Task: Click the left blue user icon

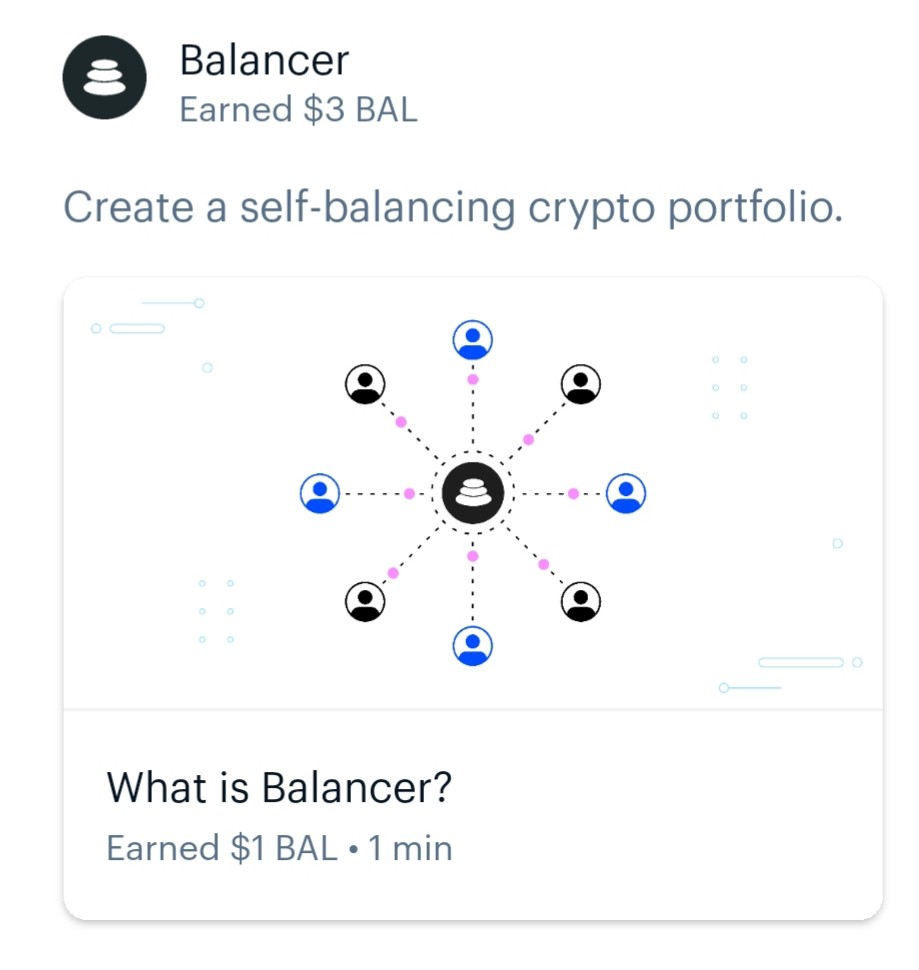Action: click(x=320, y=493)
